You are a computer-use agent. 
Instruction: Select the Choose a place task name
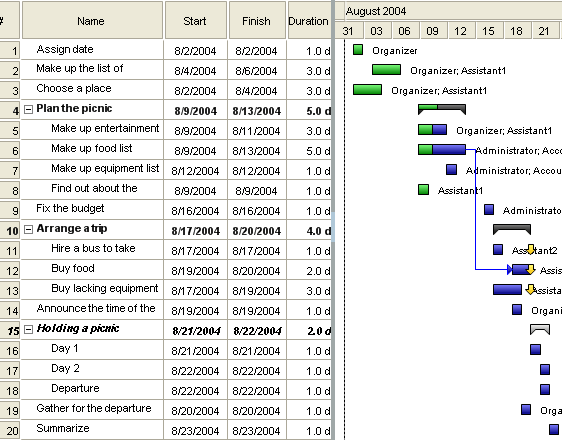pyautogui.click(x=74, y=89)
